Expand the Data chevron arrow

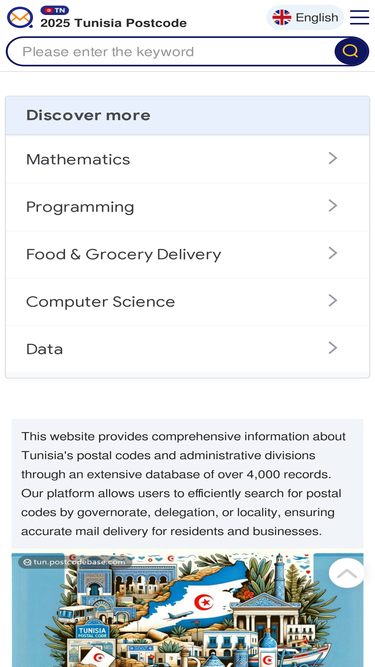coord(332,348)
